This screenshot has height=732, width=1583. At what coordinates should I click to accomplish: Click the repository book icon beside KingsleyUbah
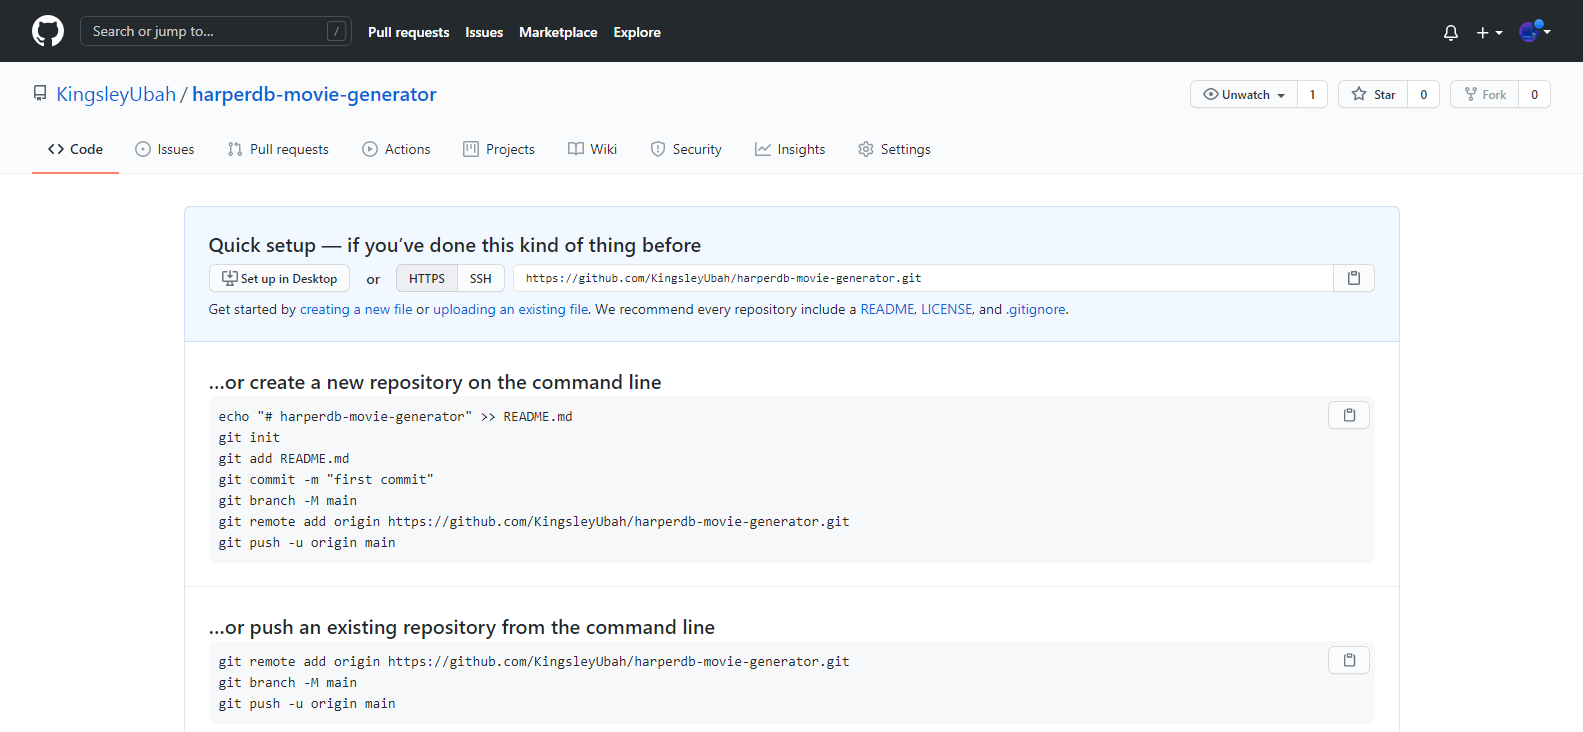click(40, 93)
